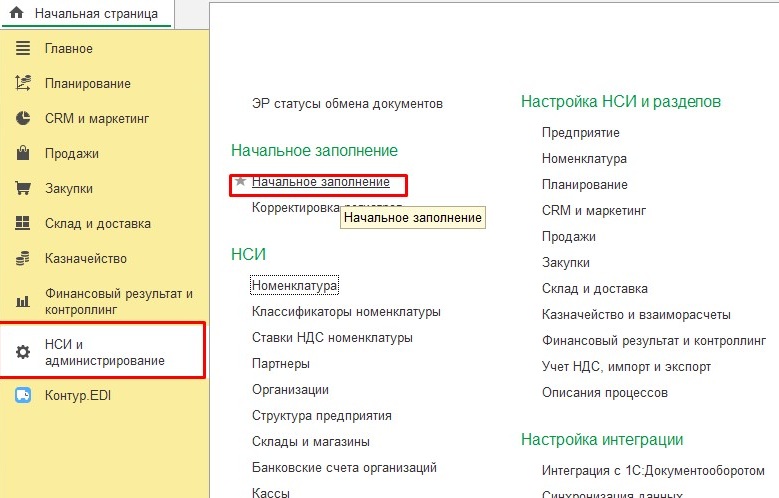
Task: Click the Продажи shopping bag icon
Action: tap(24, 154)
